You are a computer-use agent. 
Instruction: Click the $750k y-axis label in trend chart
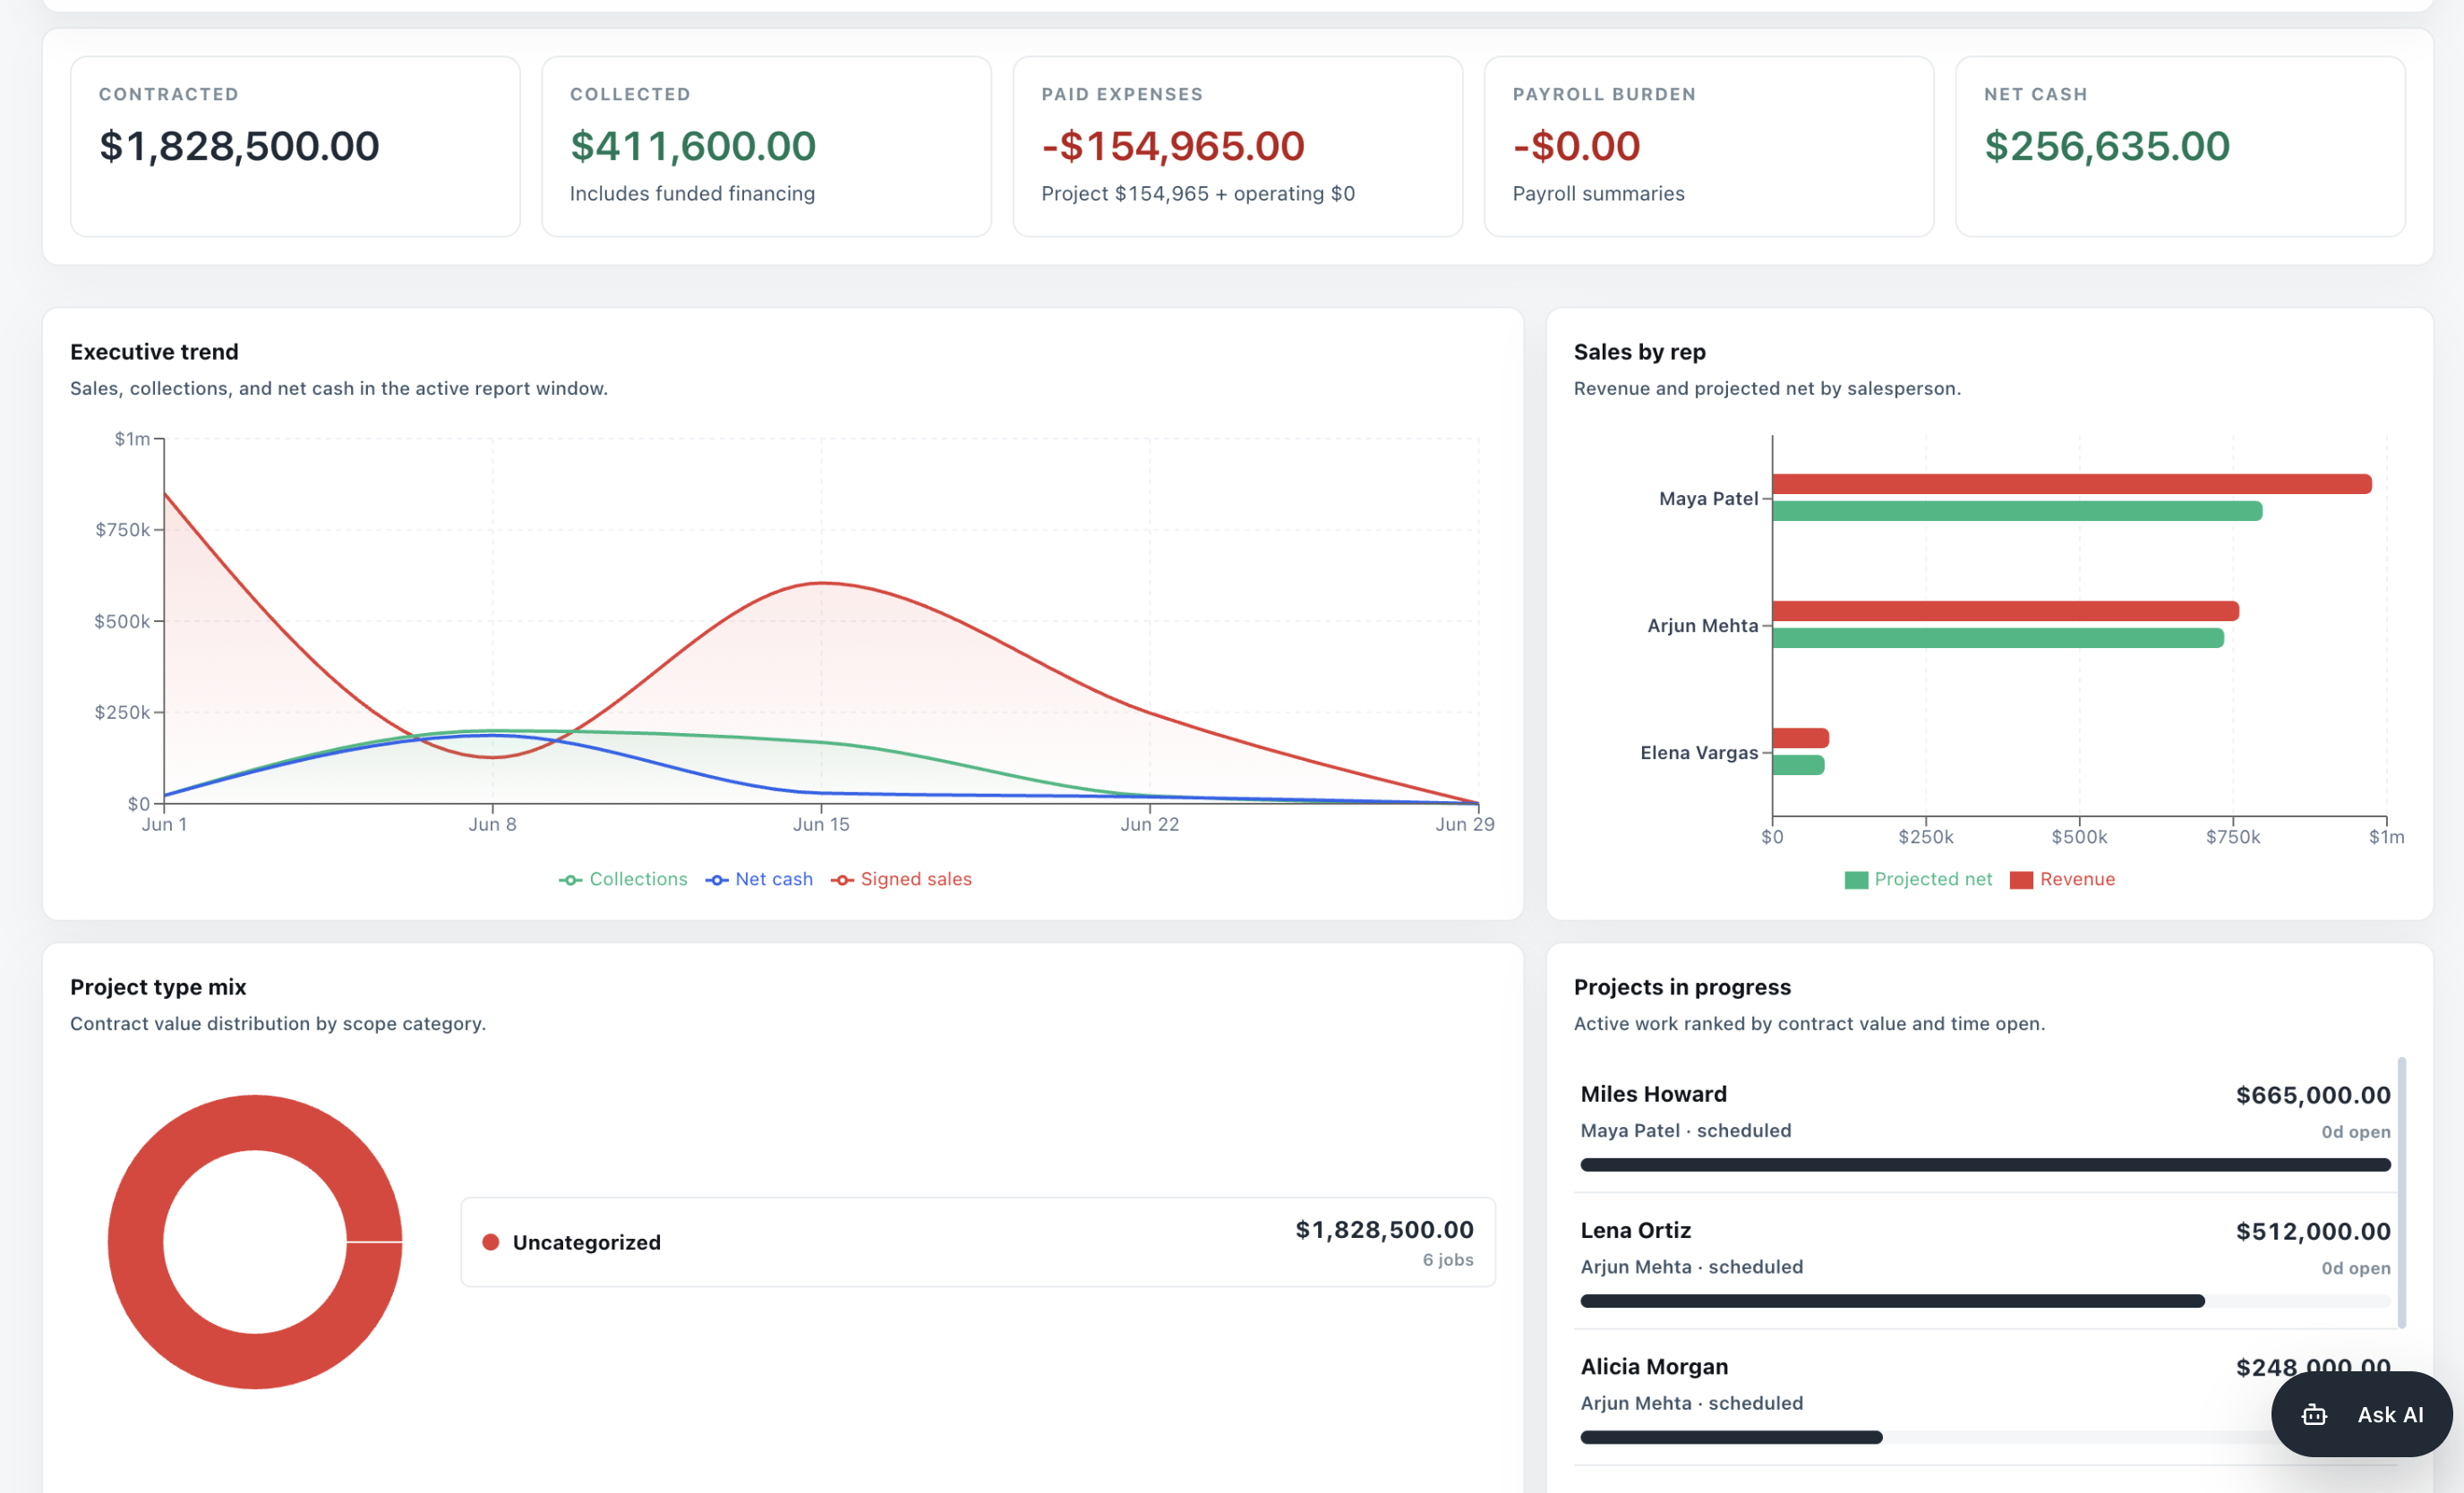click(122, 530)
